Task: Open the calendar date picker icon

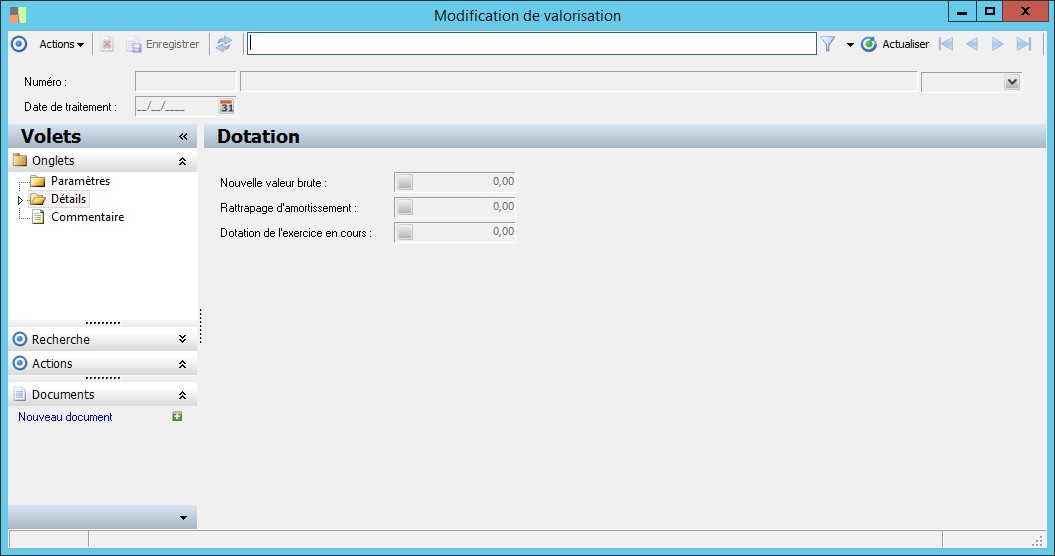Action: (227, 106)
